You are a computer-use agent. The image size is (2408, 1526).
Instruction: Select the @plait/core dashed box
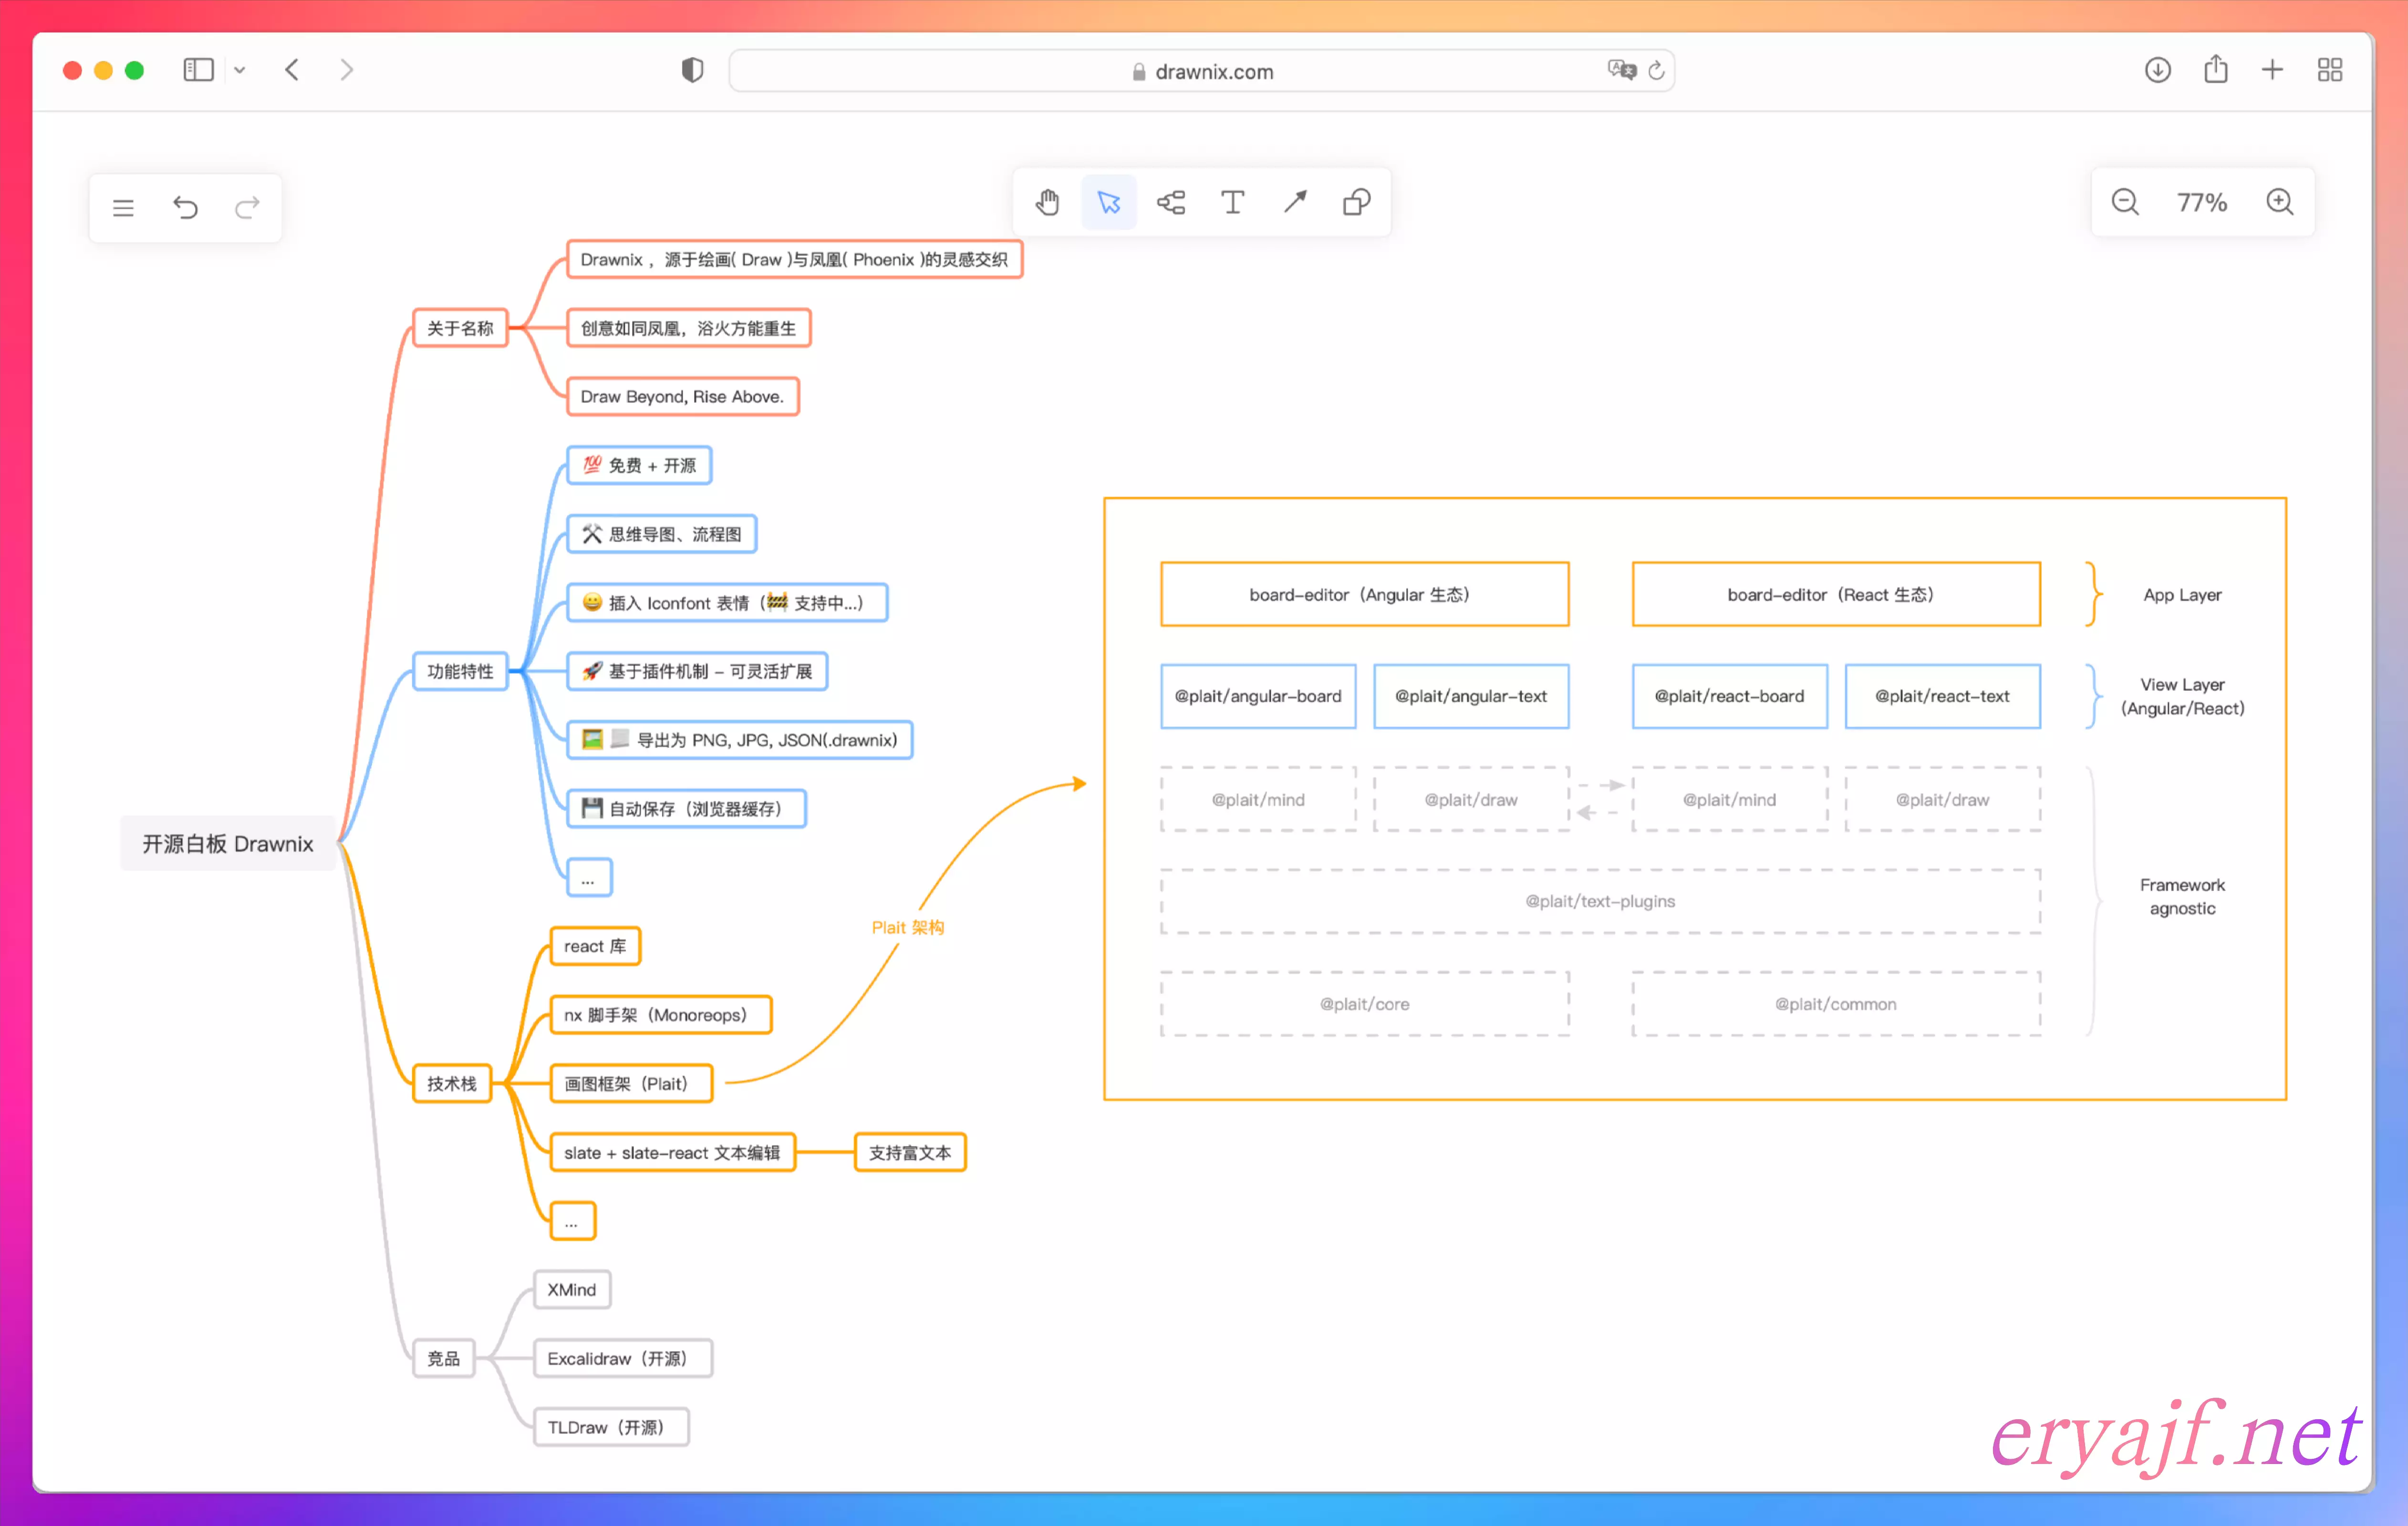coord(1365,1004)
